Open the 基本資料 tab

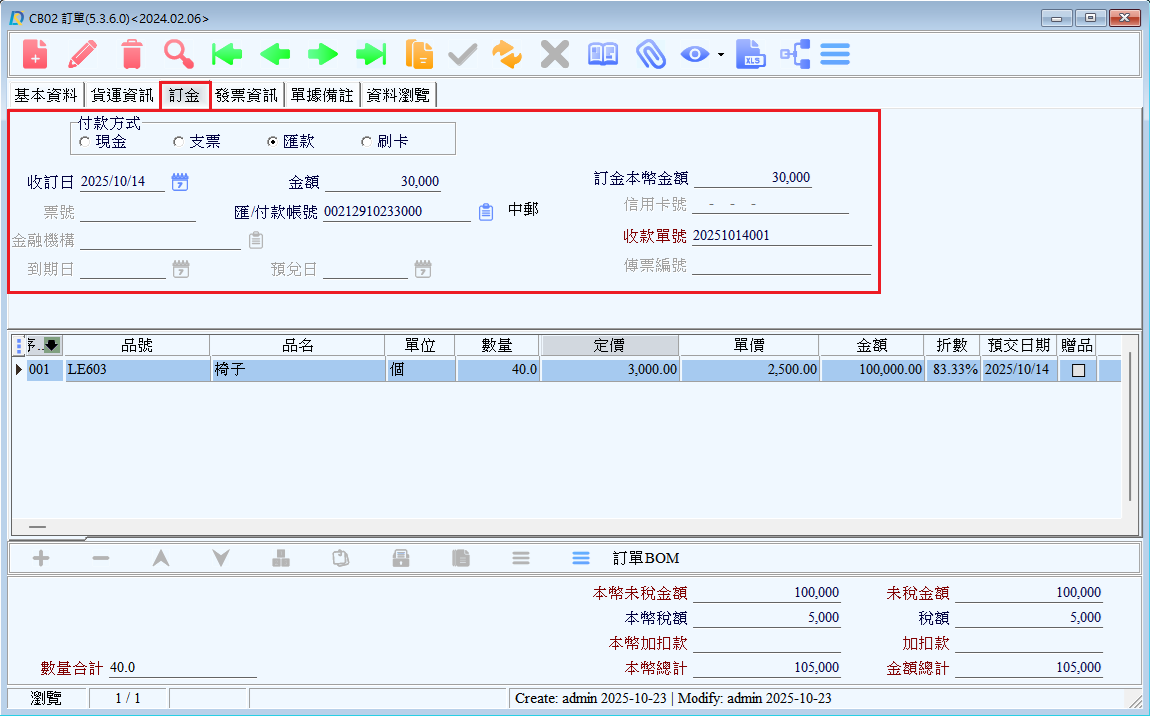coord(45,95)
